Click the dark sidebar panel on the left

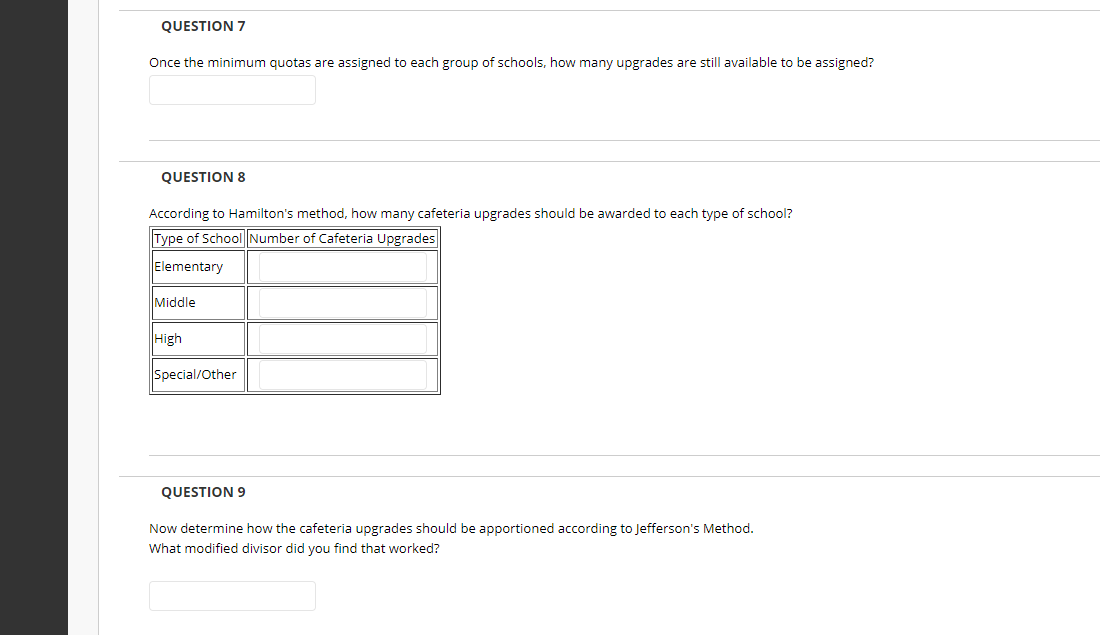(34, 318)
